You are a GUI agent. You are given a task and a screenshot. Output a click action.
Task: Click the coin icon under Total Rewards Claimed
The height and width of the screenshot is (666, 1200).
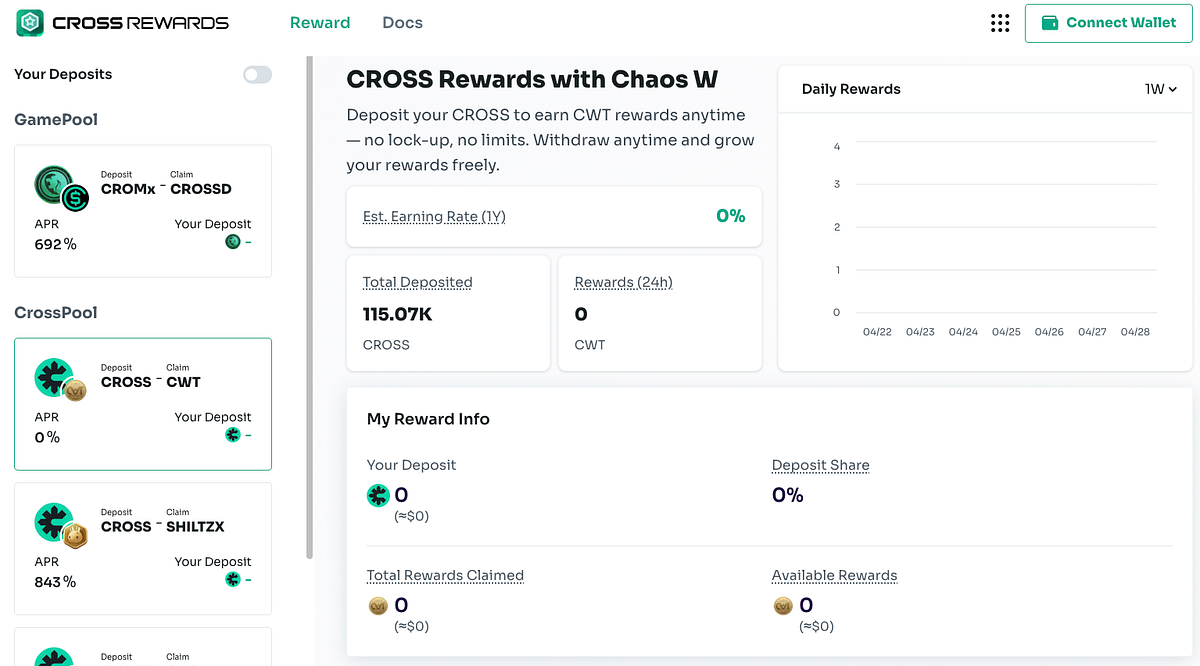tap(378, 606)
